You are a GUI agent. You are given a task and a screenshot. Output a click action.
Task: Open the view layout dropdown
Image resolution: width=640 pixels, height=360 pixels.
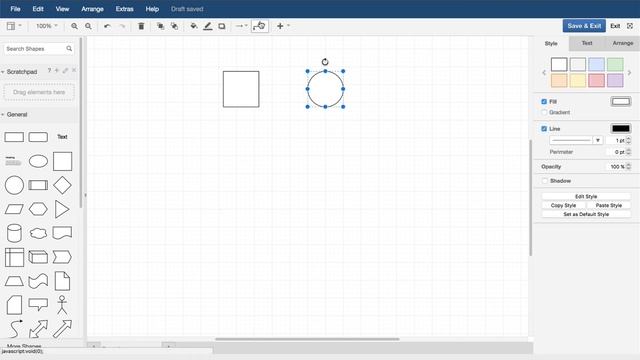[x=14, y=26]
